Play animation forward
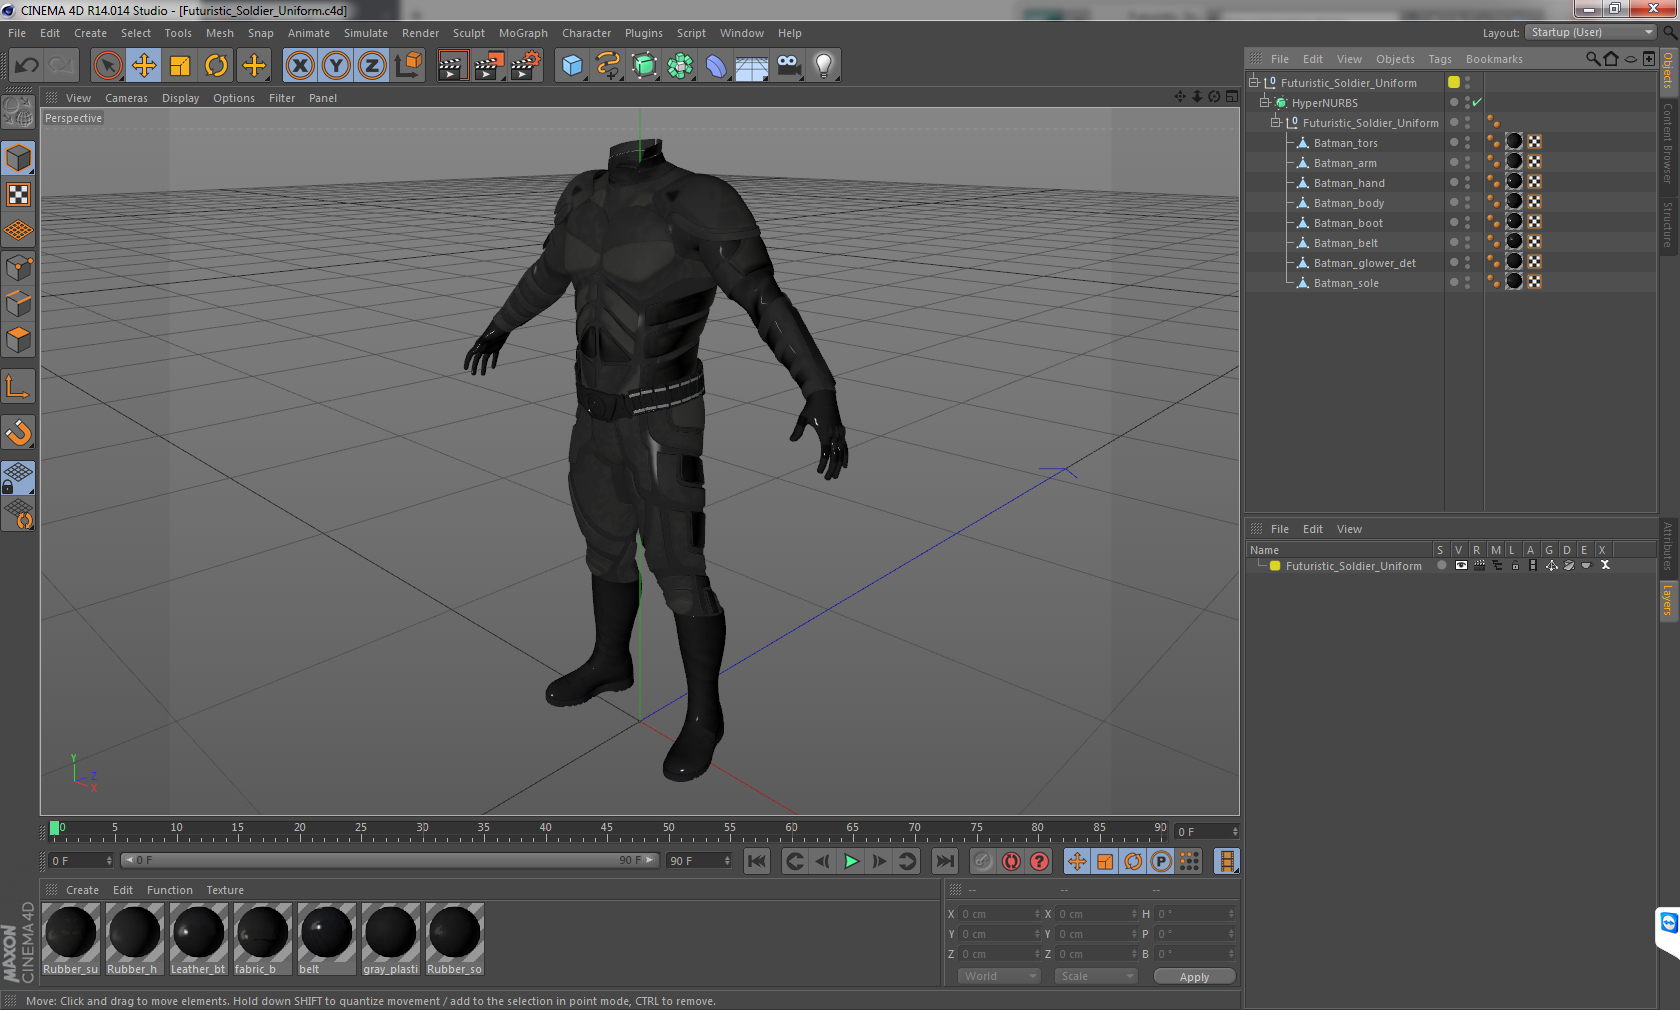The width and height of the screenshot is (1680, 1010). coord(851,861)
